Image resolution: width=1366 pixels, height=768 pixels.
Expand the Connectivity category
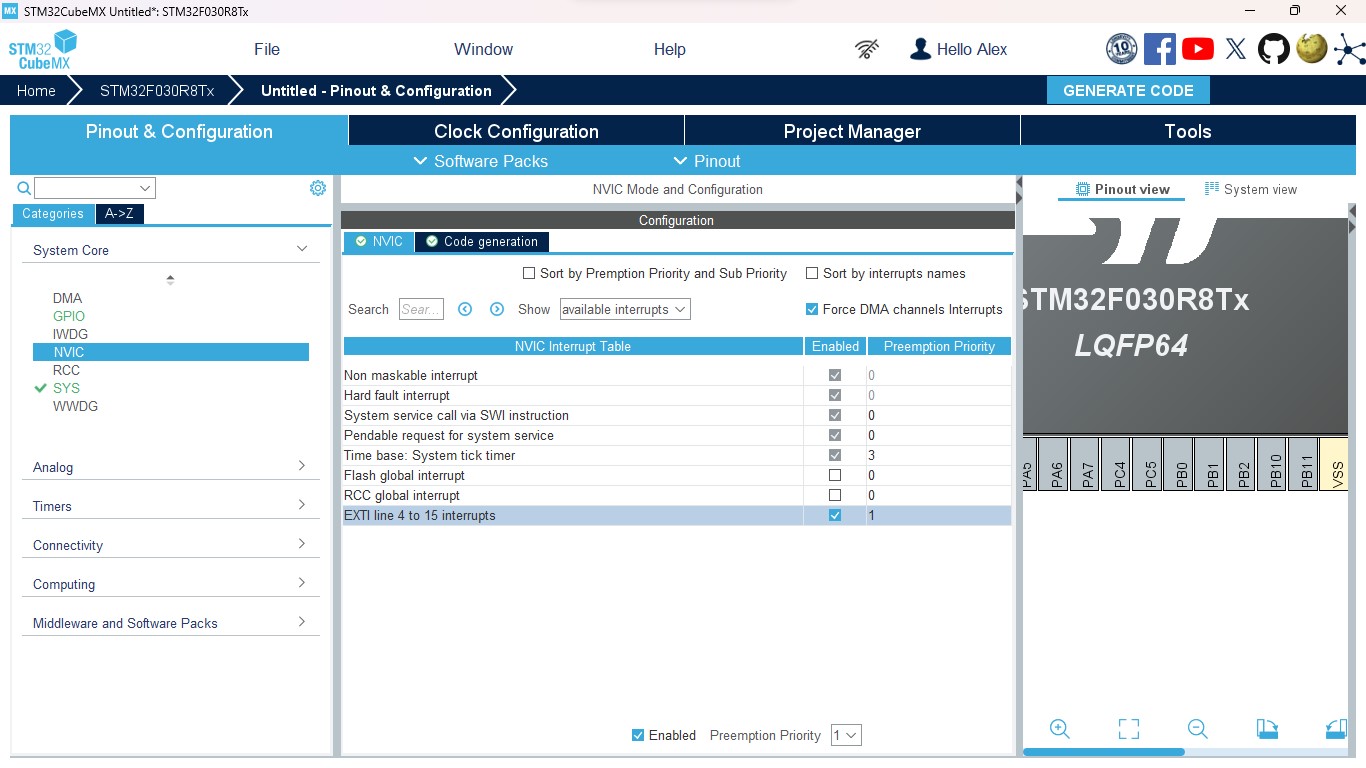302,544
